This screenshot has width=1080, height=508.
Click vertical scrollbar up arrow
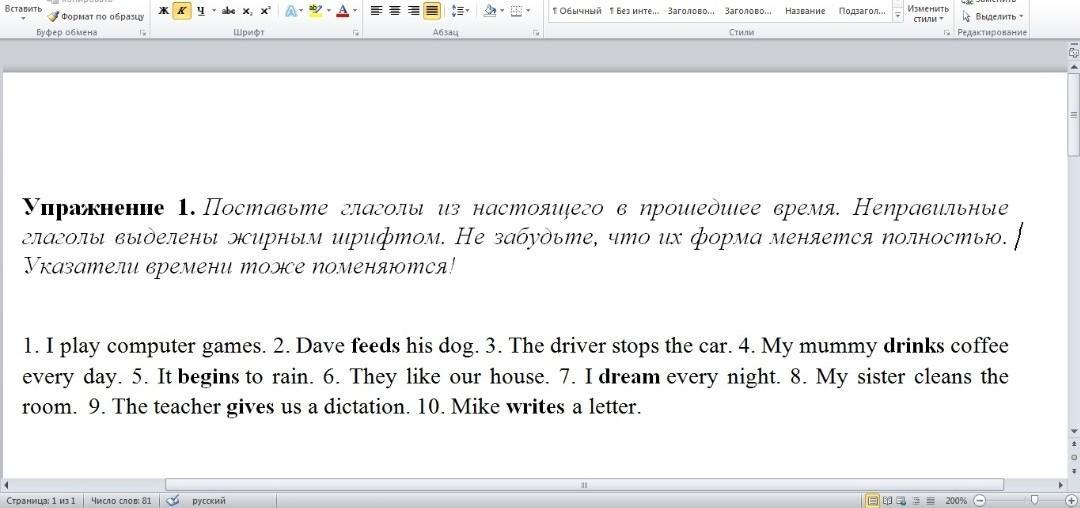pos(1073,66)
